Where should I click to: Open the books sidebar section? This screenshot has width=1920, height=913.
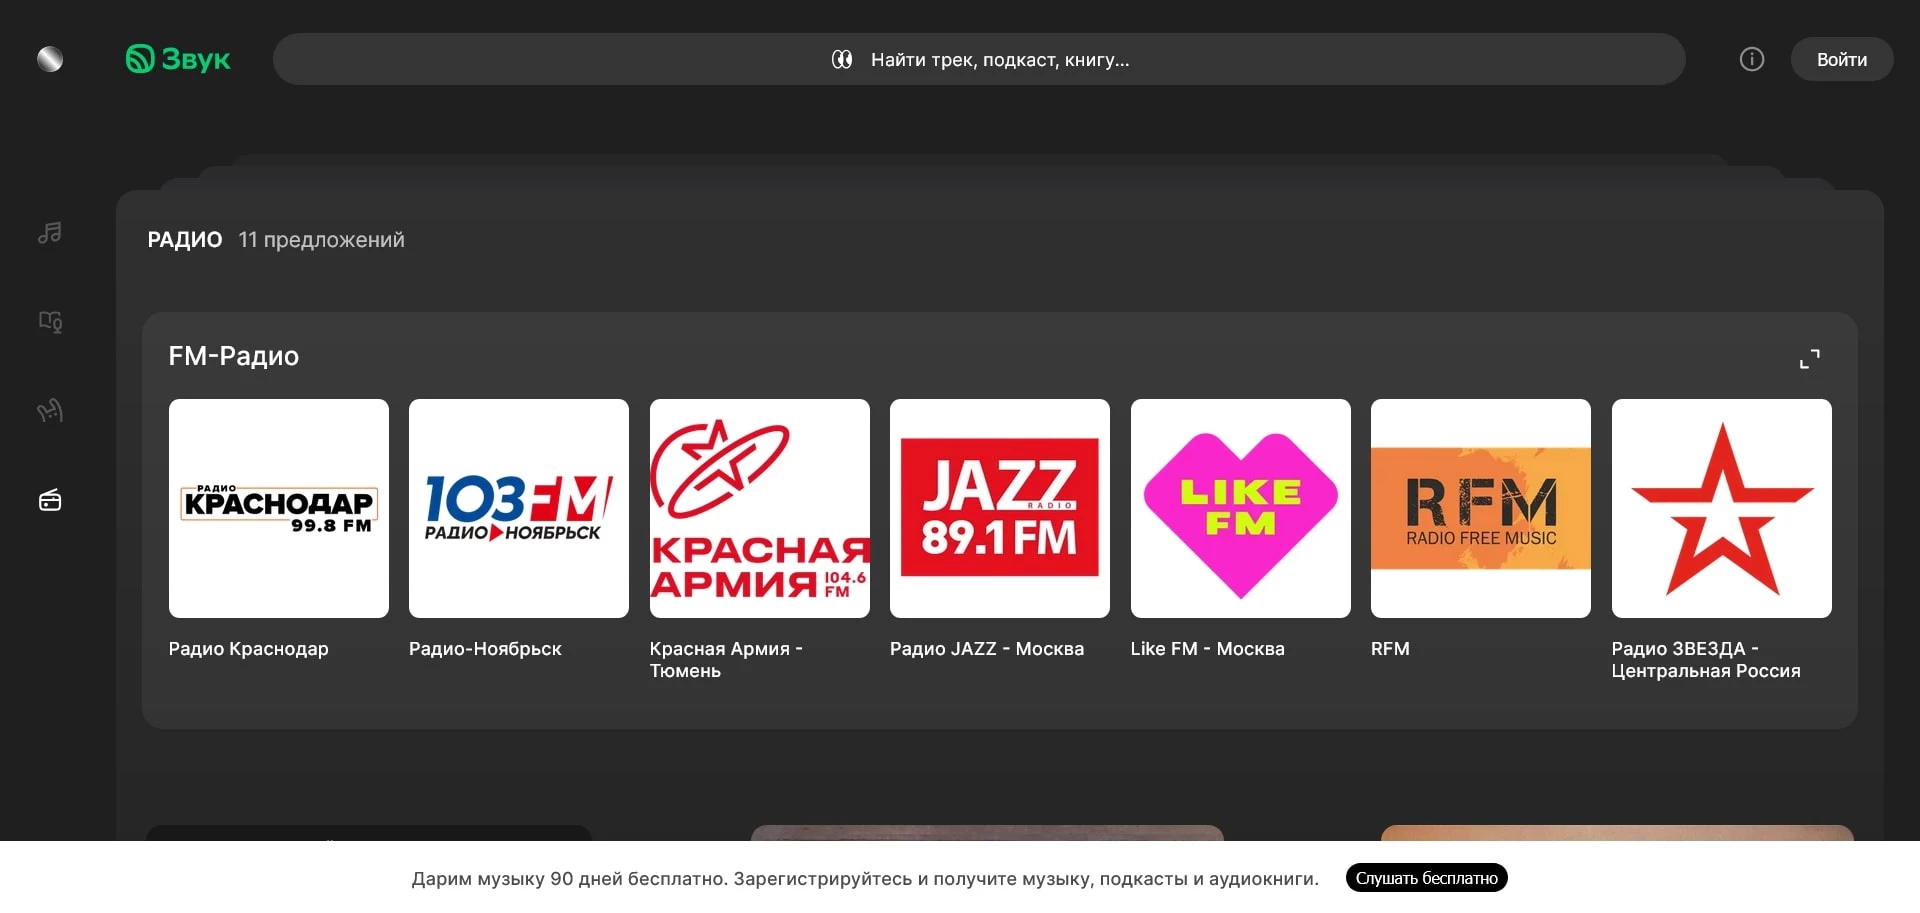pos(50,321)
